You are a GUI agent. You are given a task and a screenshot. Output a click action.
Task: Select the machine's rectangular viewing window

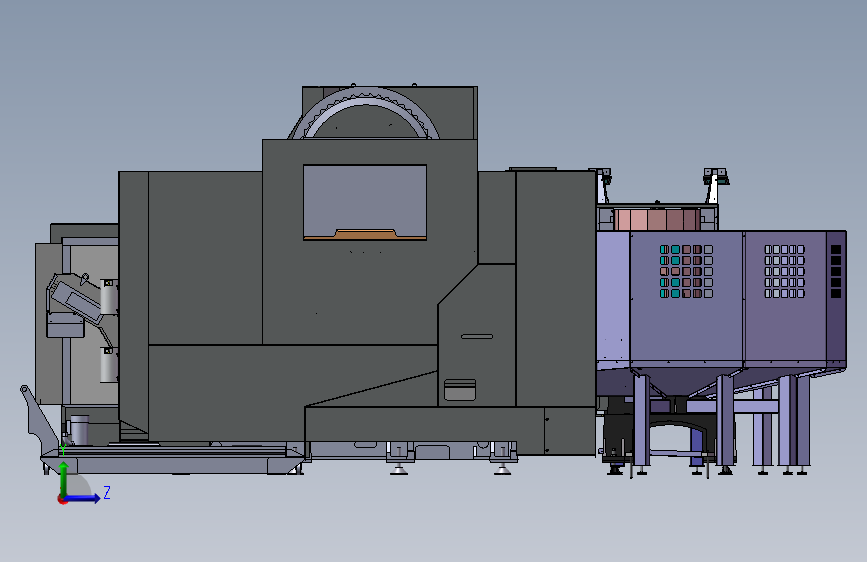[365, 202]
